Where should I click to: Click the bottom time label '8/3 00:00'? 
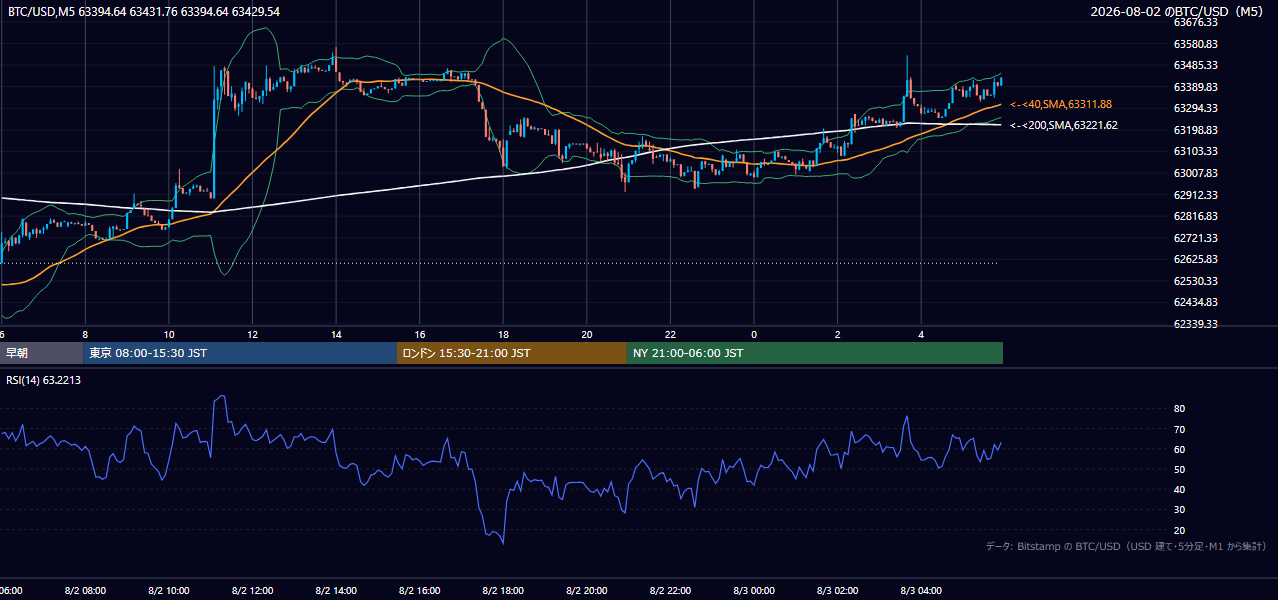[754, 591]
